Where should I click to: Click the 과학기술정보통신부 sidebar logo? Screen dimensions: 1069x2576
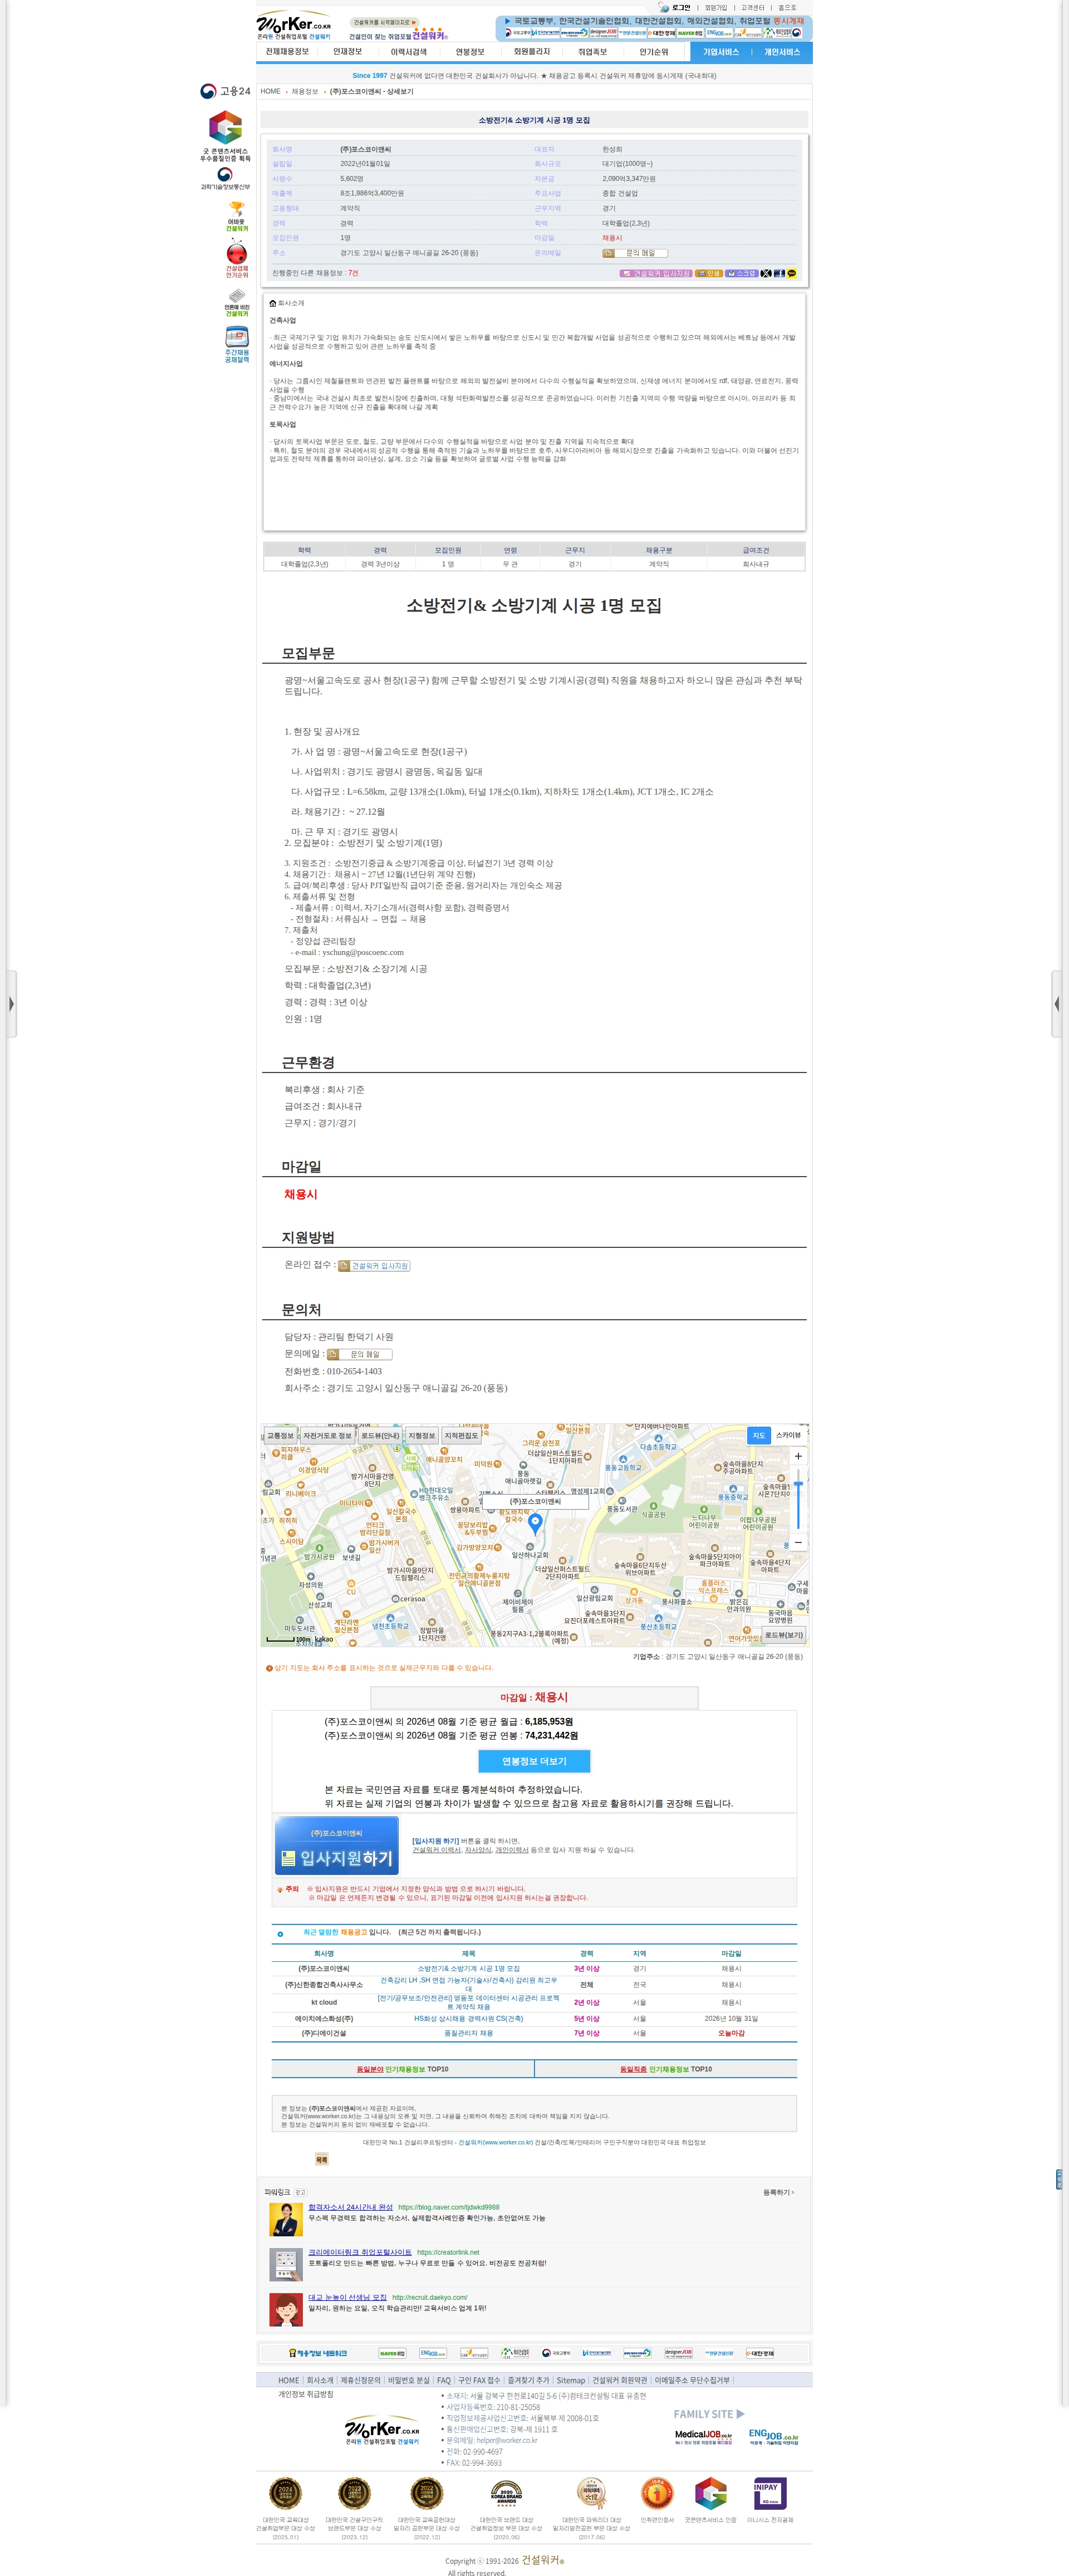tap(225, 178)
